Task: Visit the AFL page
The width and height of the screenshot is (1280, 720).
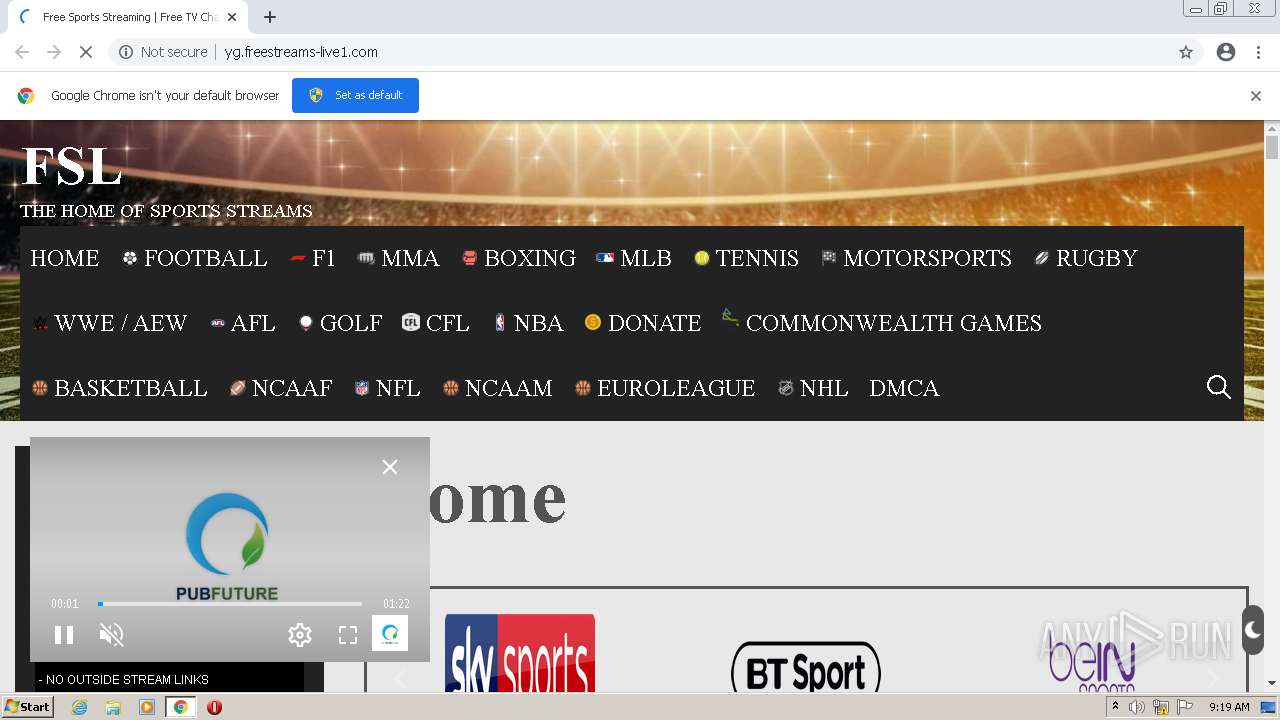Action: point(242,323)
